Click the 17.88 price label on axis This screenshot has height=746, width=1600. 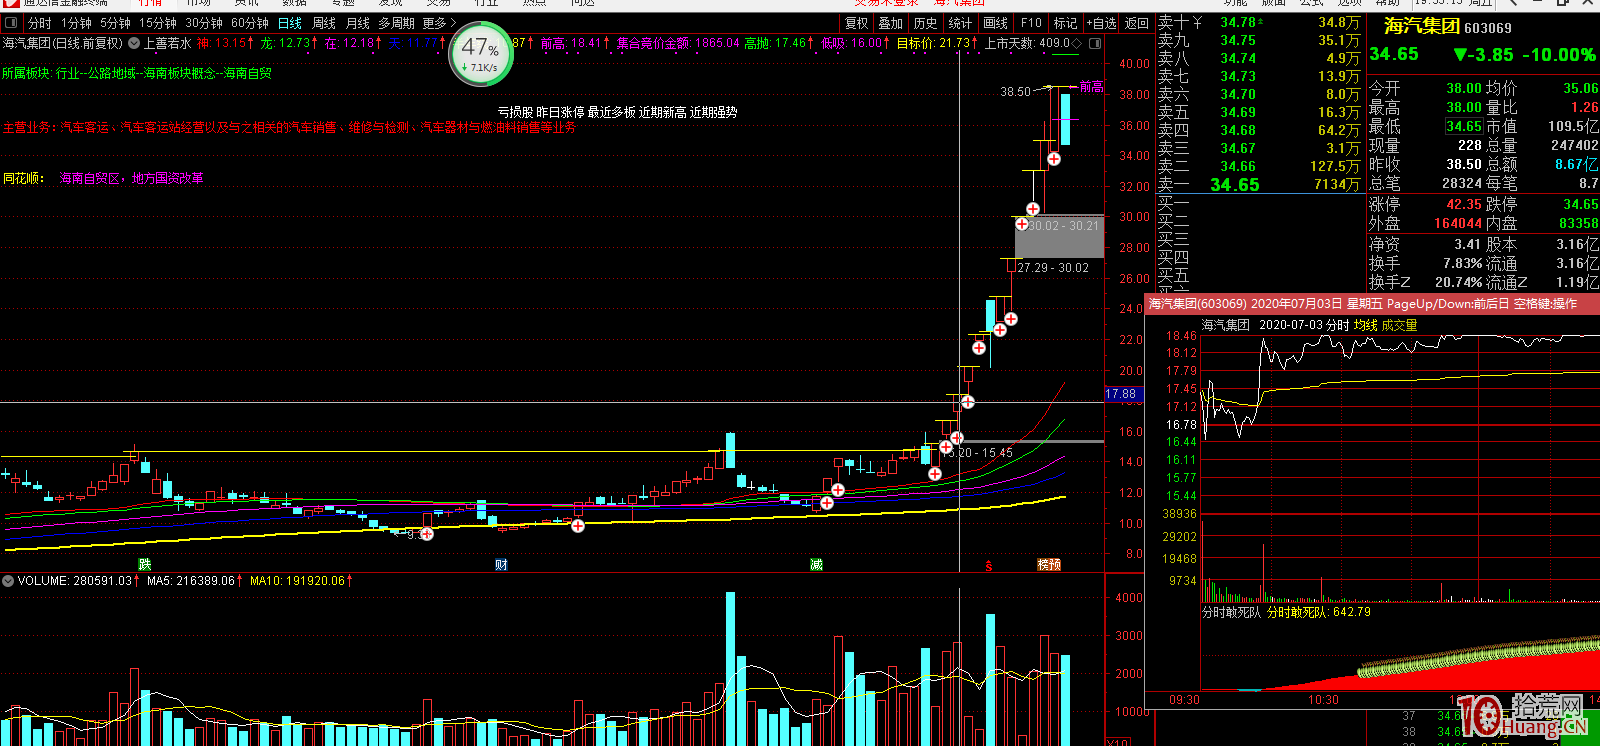pos(1122,394)
